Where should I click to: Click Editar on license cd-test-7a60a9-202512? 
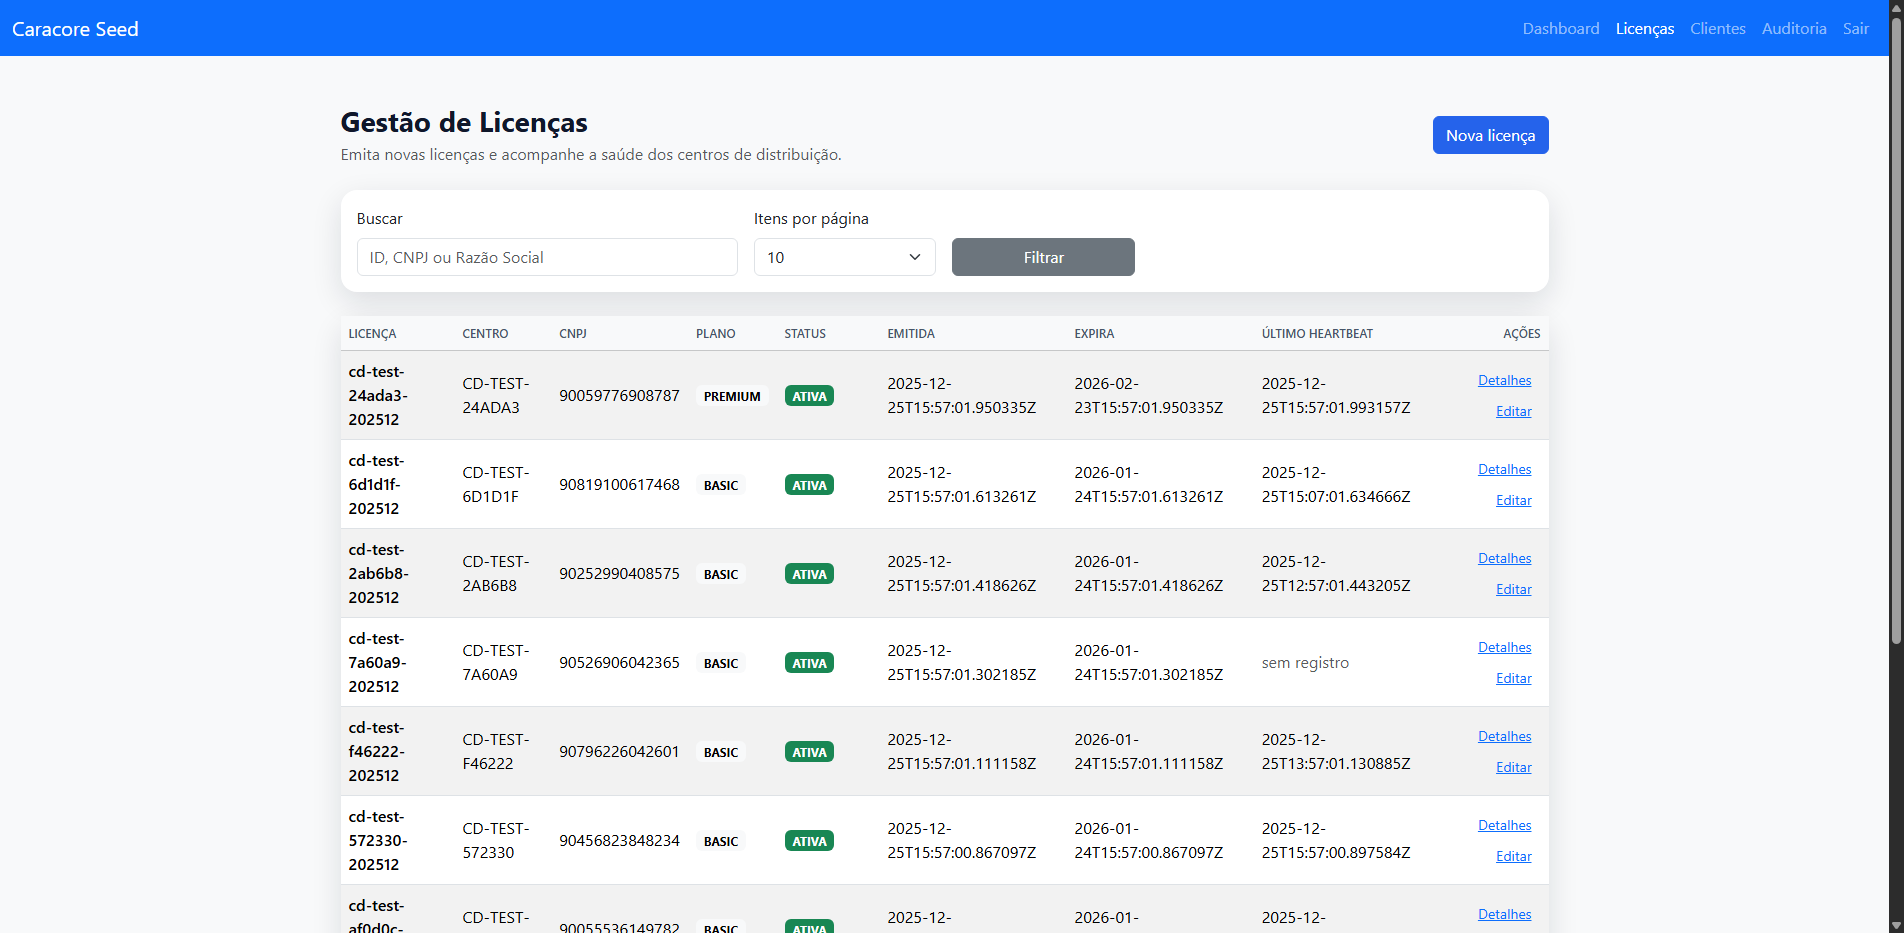1513,678
